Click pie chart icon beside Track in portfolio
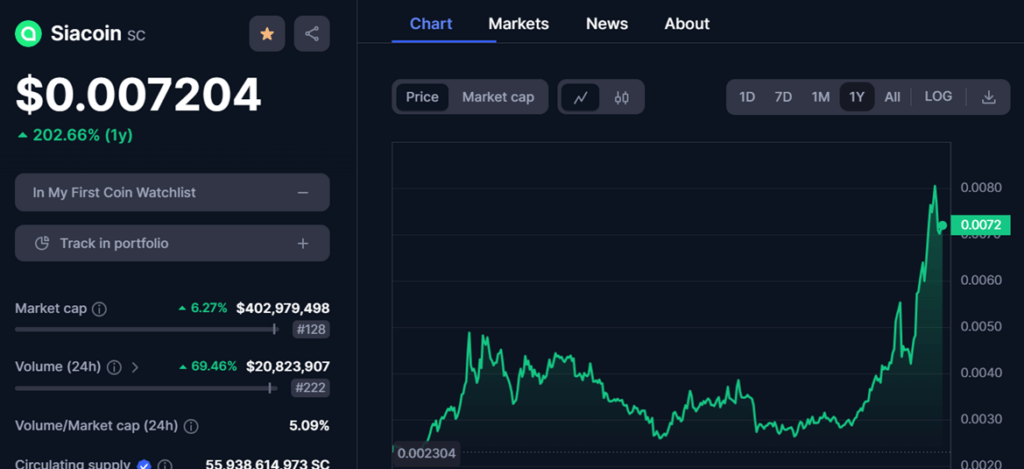1024x469 pixels. (x=42, y=244)
